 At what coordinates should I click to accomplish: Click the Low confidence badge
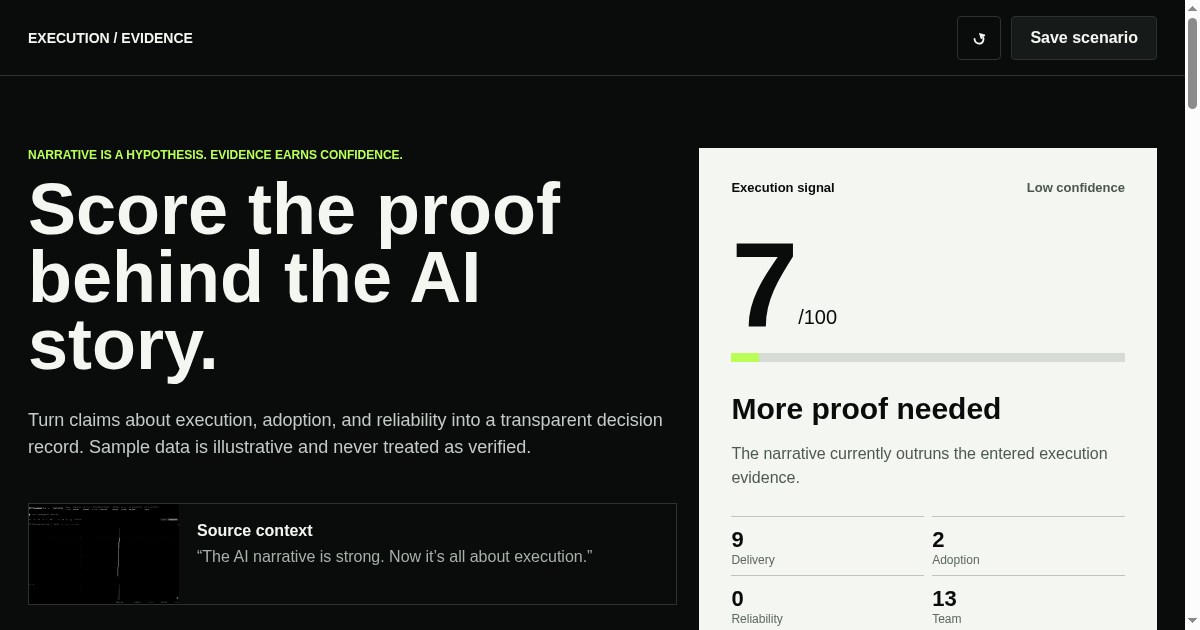[1075, 187]
